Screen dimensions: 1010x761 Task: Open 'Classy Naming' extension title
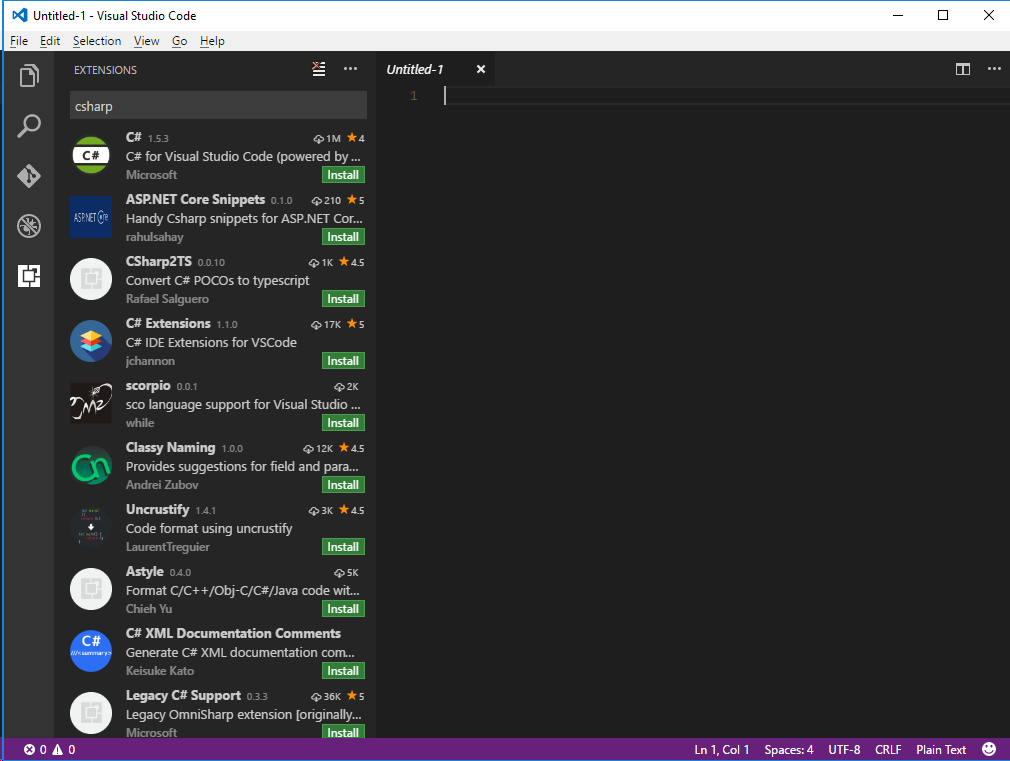click(x=171, y=447)
